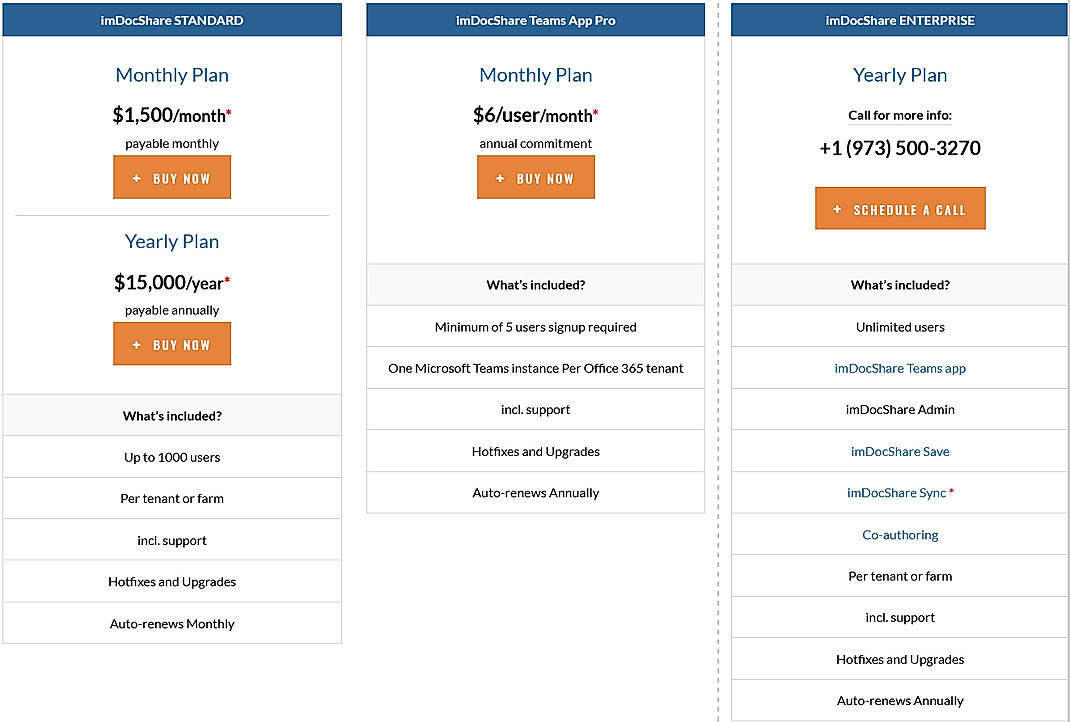Click BUY NOW under the $15,000 Yearly Plan

coord(172,343)
